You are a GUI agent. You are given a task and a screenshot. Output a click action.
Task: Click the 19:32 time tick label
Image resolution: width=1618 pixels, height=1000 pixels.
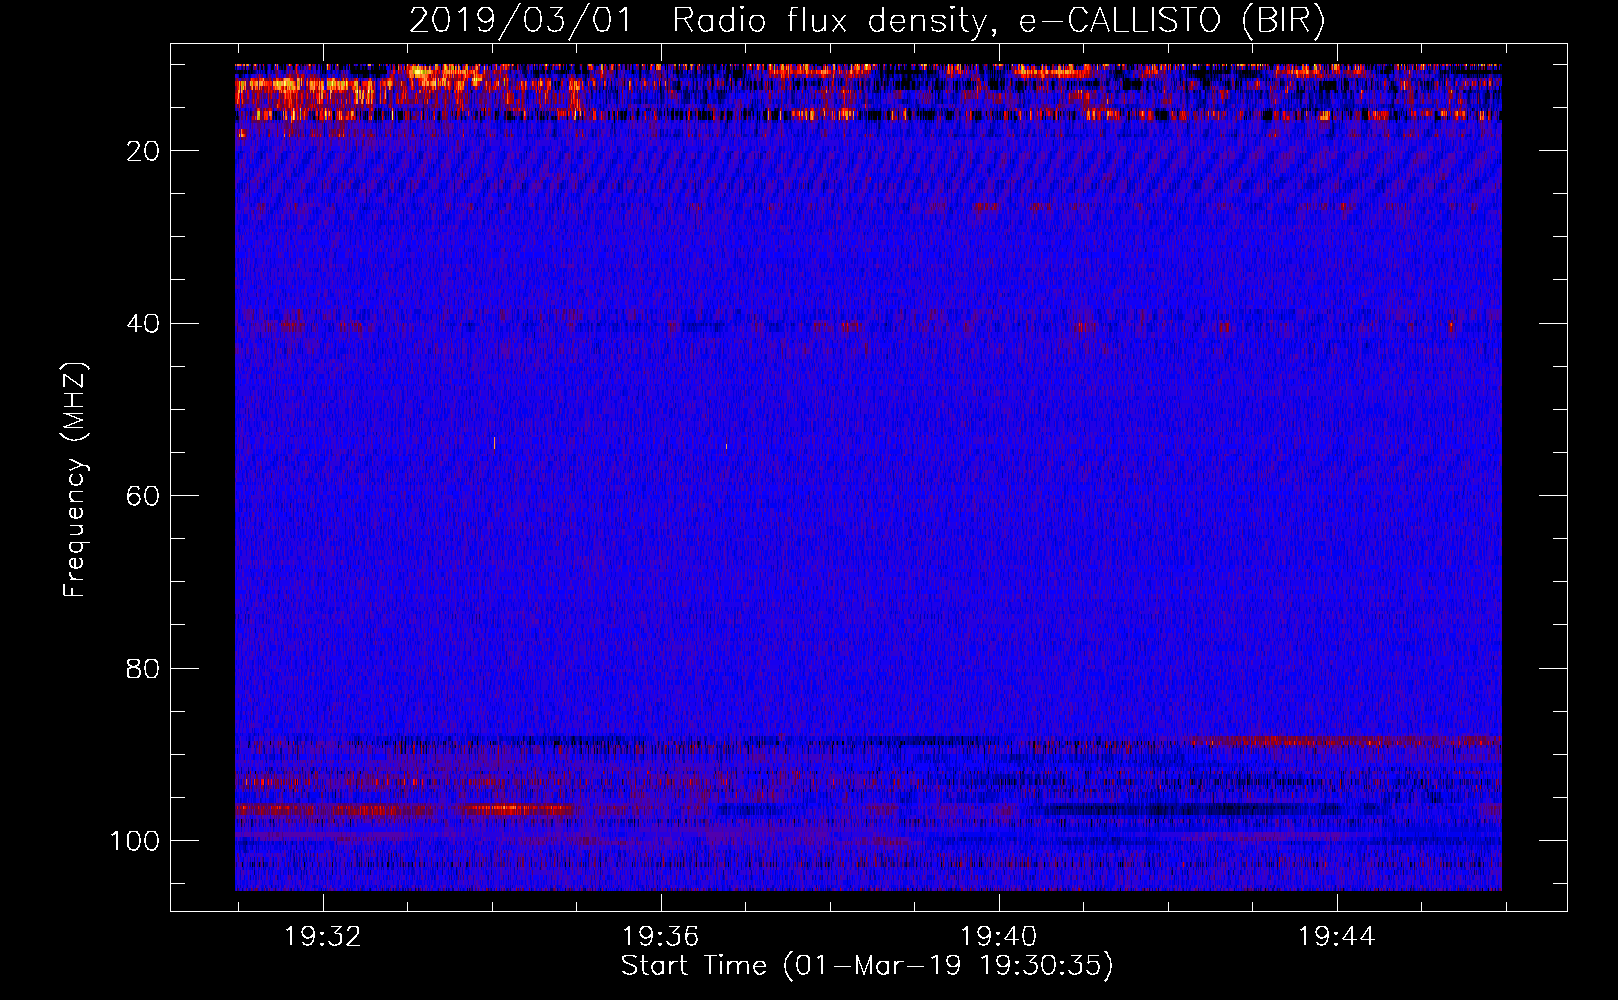coord(323,937)
